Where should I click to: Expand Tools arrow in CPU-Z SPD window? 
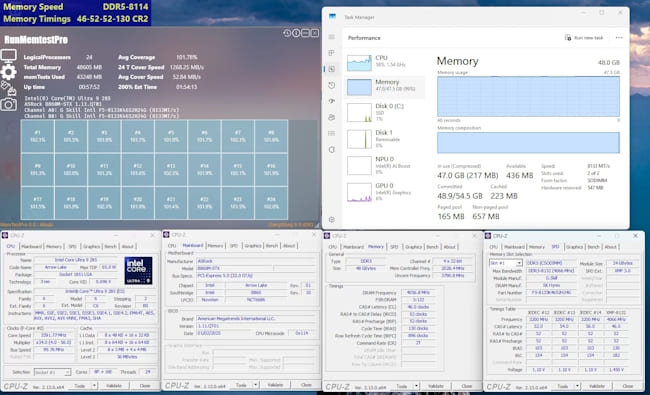pyautogui.click(x=577, y=386)
